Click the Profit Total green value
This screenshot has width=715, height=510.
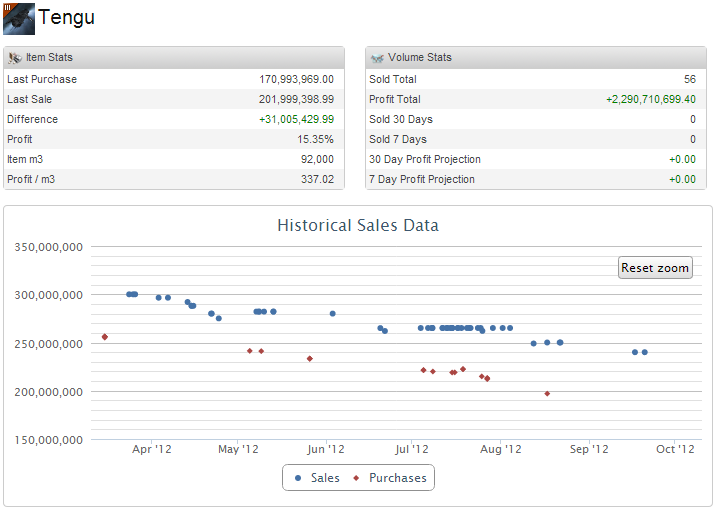pos(651,99)
